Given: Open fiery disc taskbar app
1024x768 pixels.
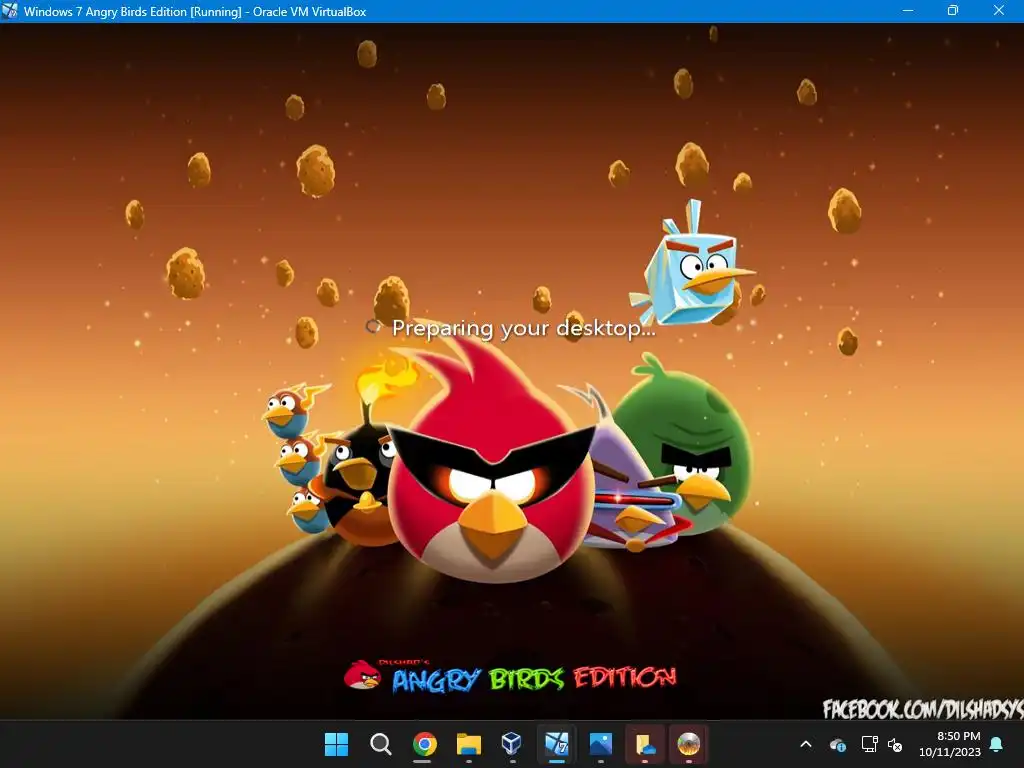Looking at the screenshot, I should (x=688, y=743).
